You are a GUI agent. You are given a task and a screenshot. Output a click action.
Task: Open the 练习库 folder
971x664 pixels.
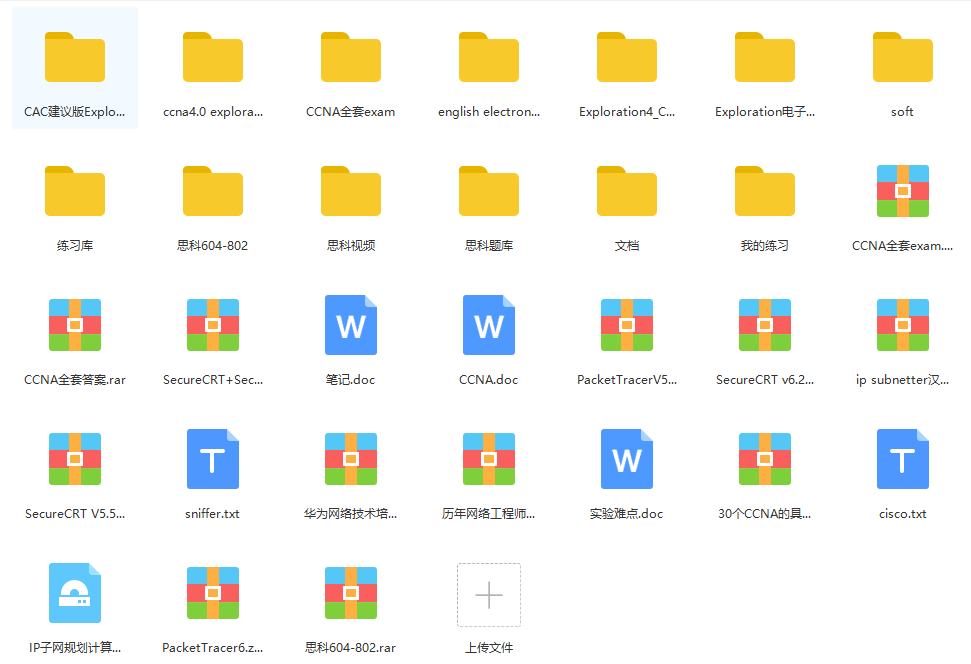(75, 191)
